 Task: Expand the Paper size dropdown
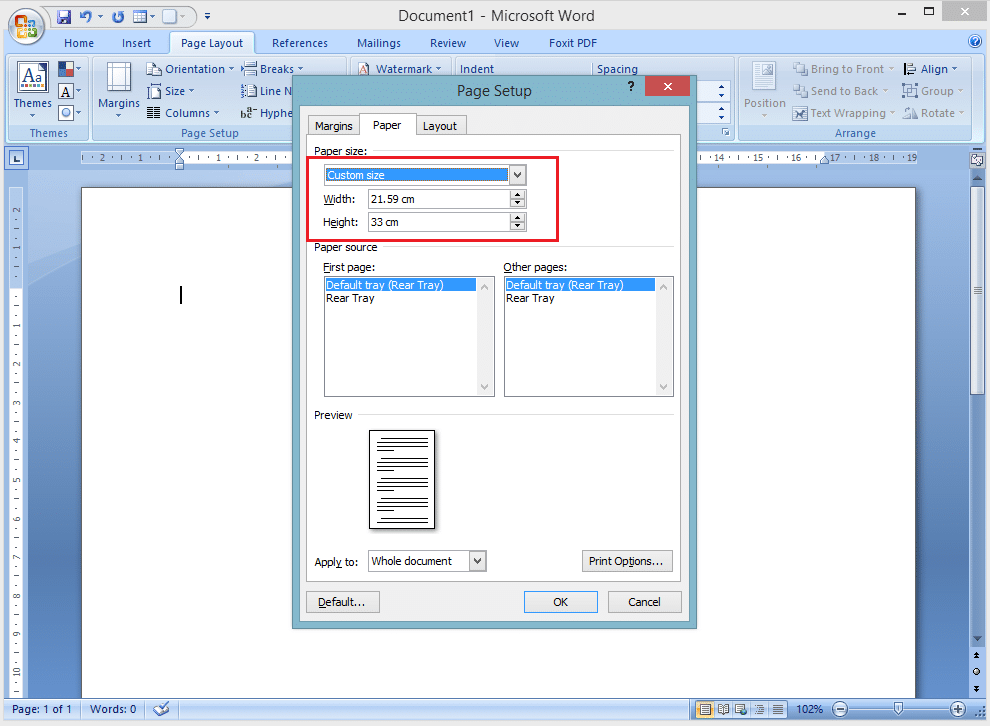point(517,175)
